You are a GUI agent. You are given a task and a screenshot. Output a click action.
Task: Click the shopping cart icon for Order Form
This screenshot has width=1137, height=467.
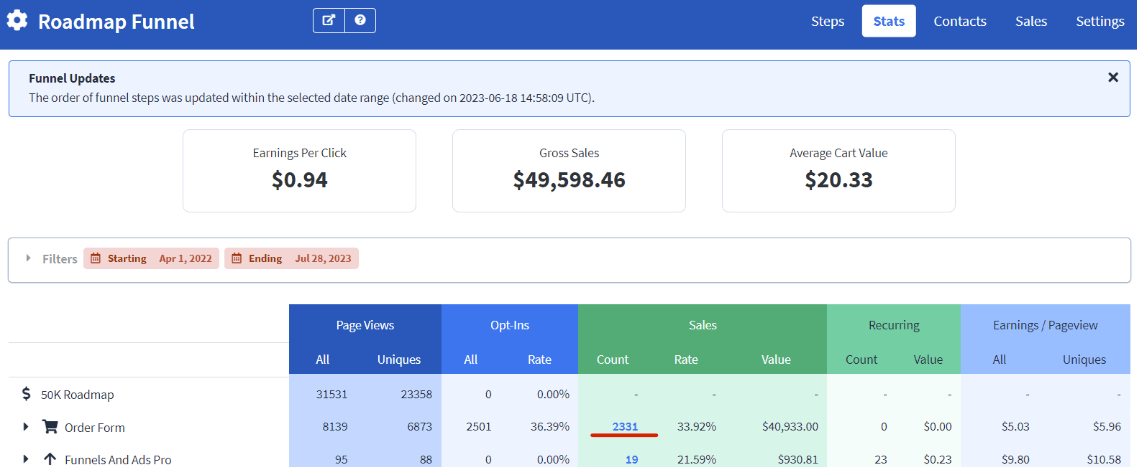(x=50, y=427)
